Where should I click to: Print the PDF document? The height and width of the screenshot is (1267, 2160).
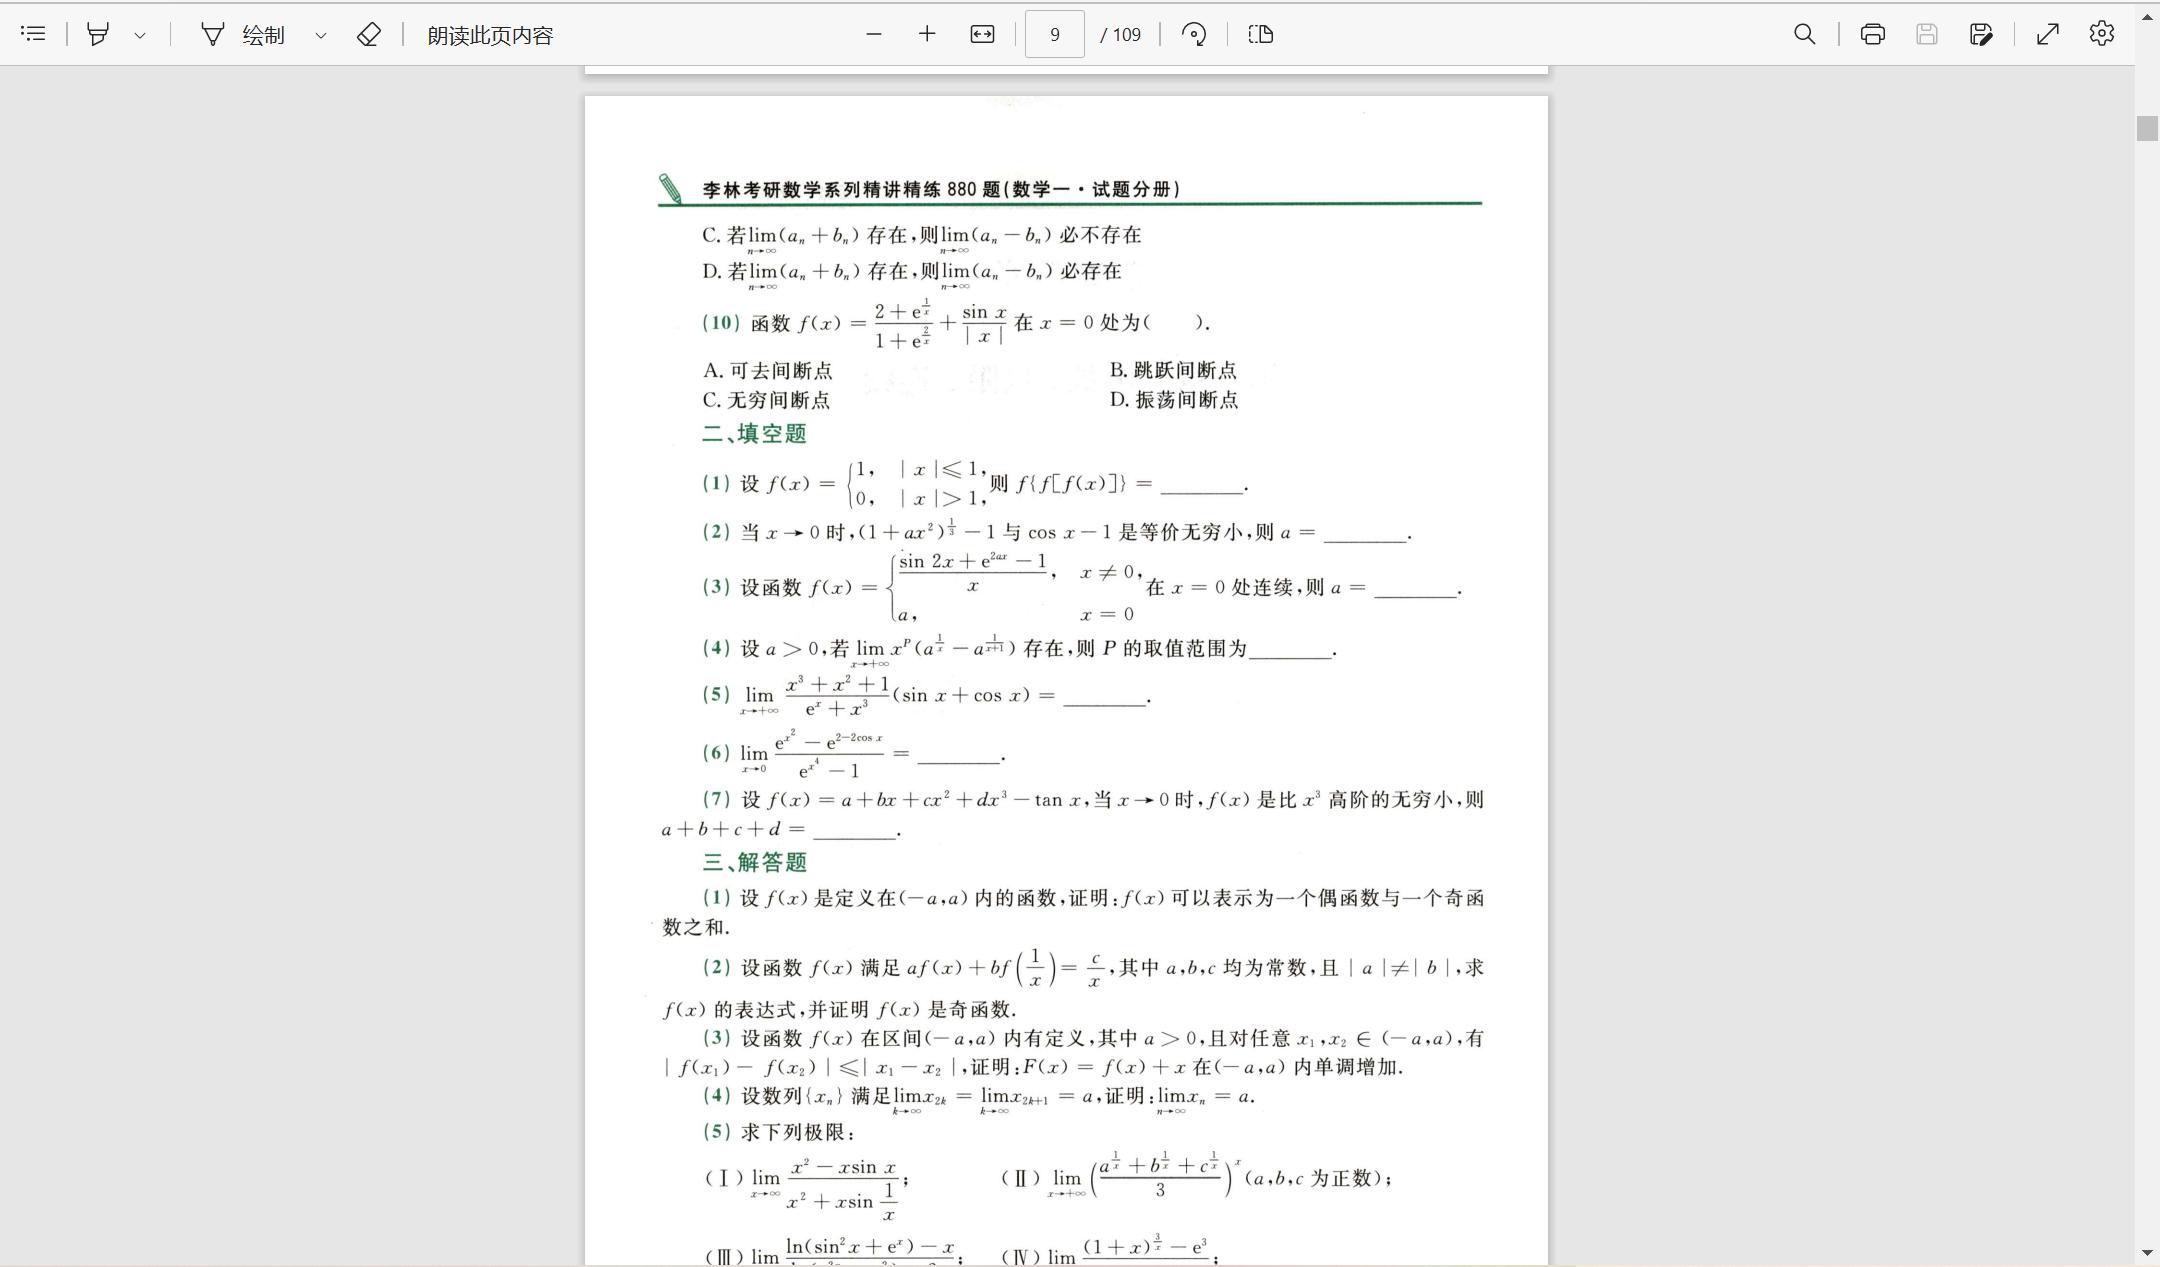point(1872,34)
